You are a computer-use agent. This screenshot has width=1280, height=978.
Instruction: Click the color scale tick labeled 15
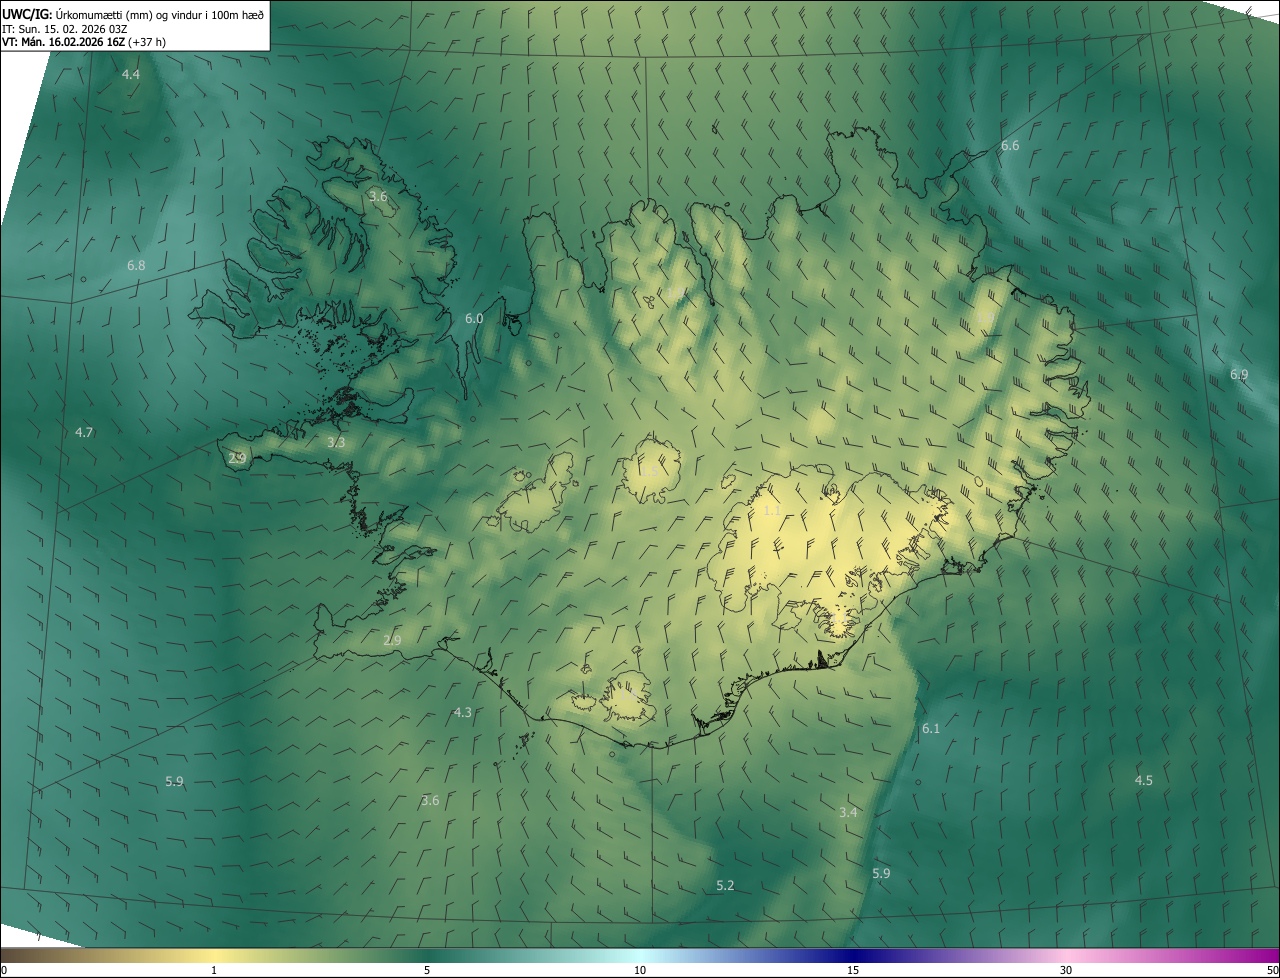(x=853, y=970)
